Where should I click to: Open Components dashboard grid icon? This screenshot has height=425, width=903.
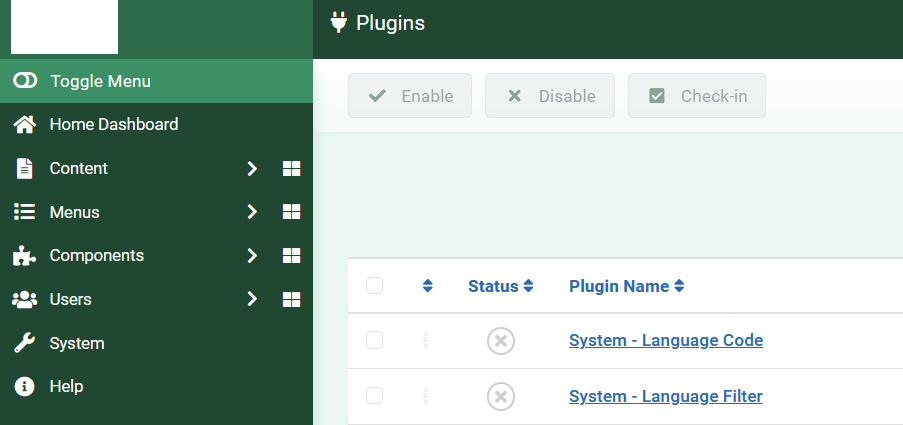(x=292, y=256)
